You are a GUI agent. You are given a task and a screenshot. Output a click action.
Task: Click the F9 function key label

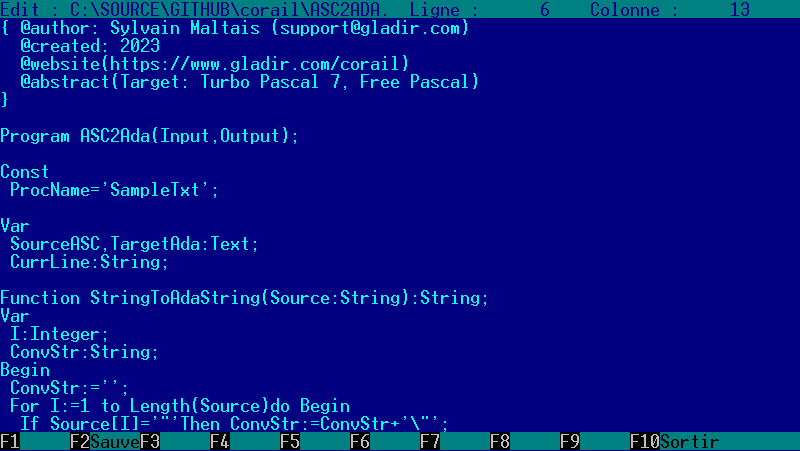point(570,441)
